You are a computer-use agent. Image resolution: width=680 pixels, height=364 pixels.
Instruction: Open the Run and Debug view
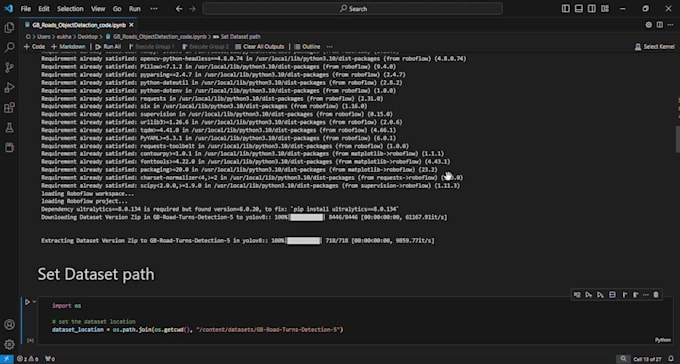pyautogui.click(x=9, y=88)
